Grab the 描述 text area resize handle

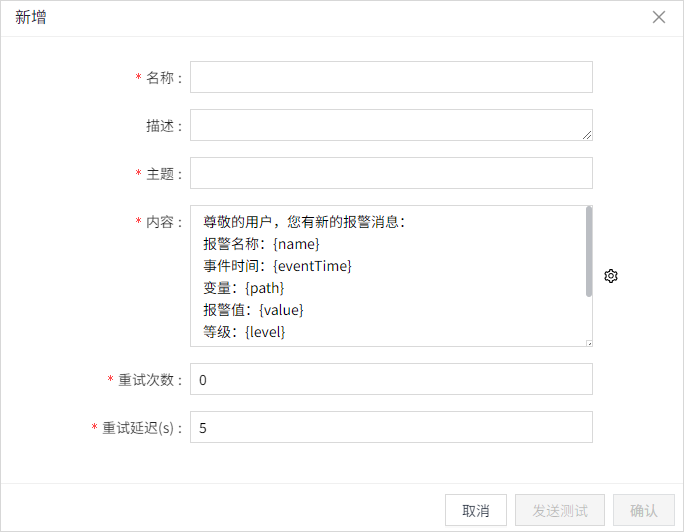coord(587,135)
